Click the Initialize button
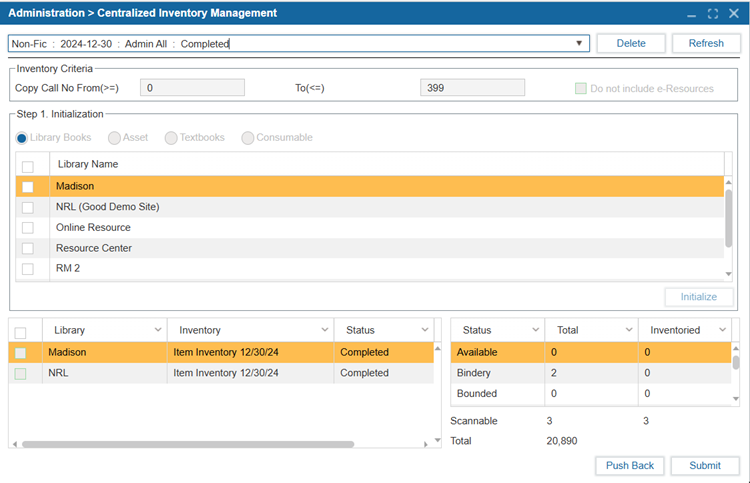This screenshot has height=483, width=750. [x=699, y=297]
